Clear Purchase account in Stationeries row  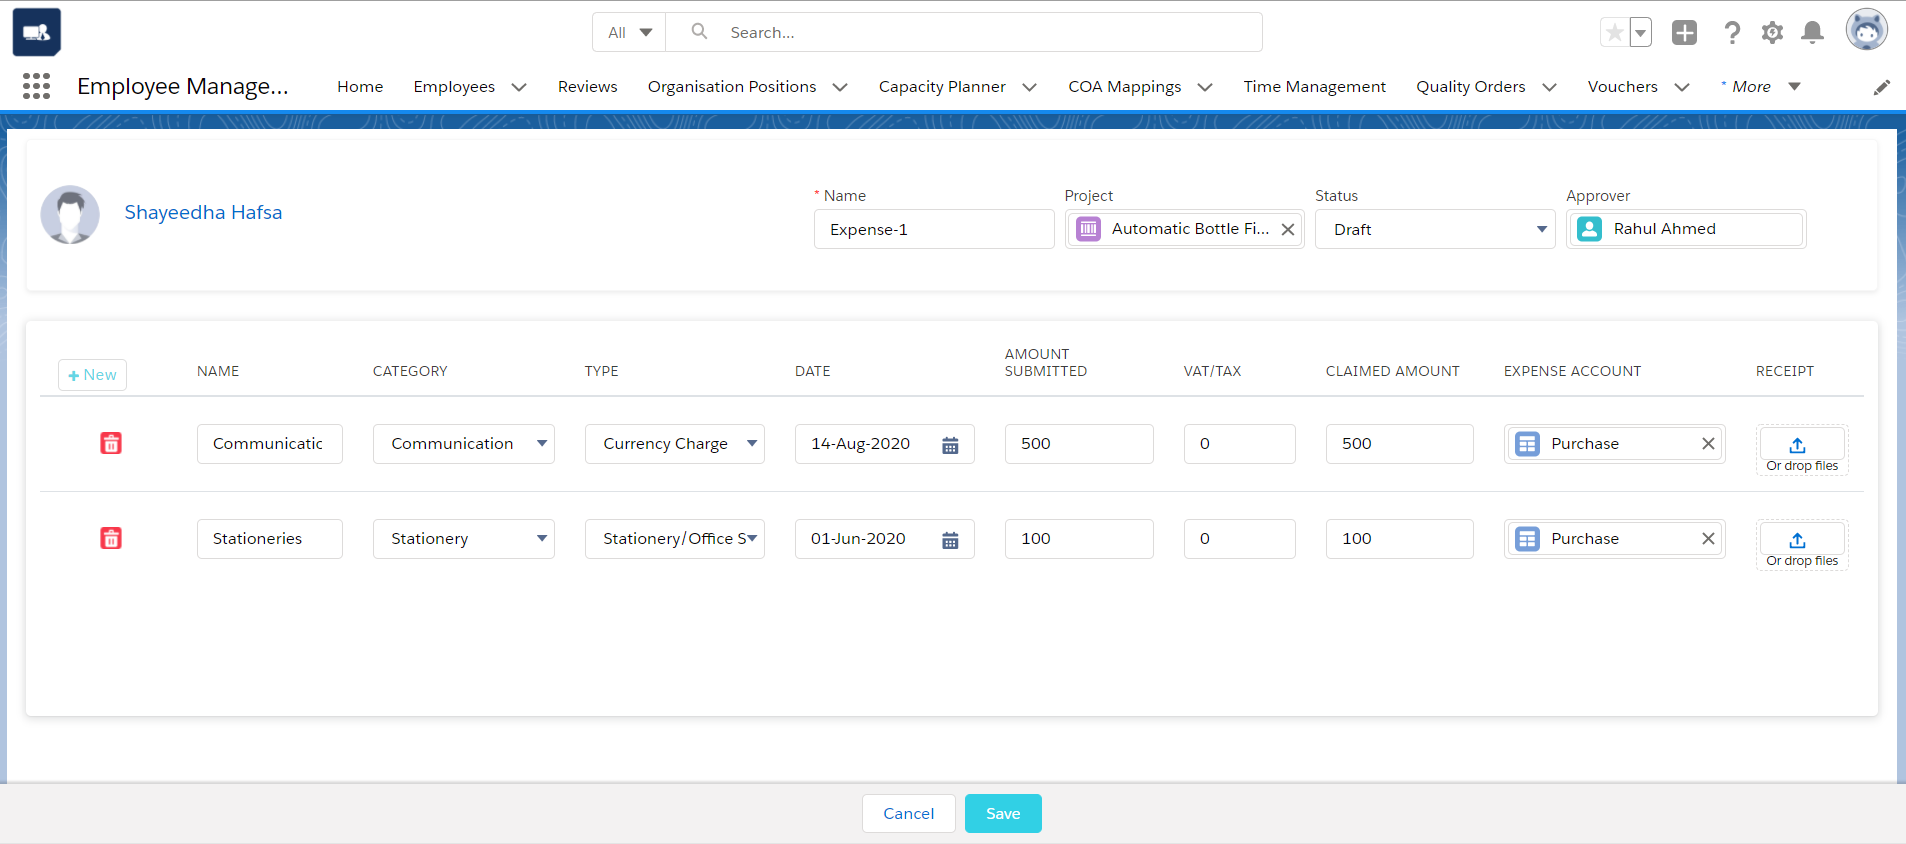tap(1708, 539)
